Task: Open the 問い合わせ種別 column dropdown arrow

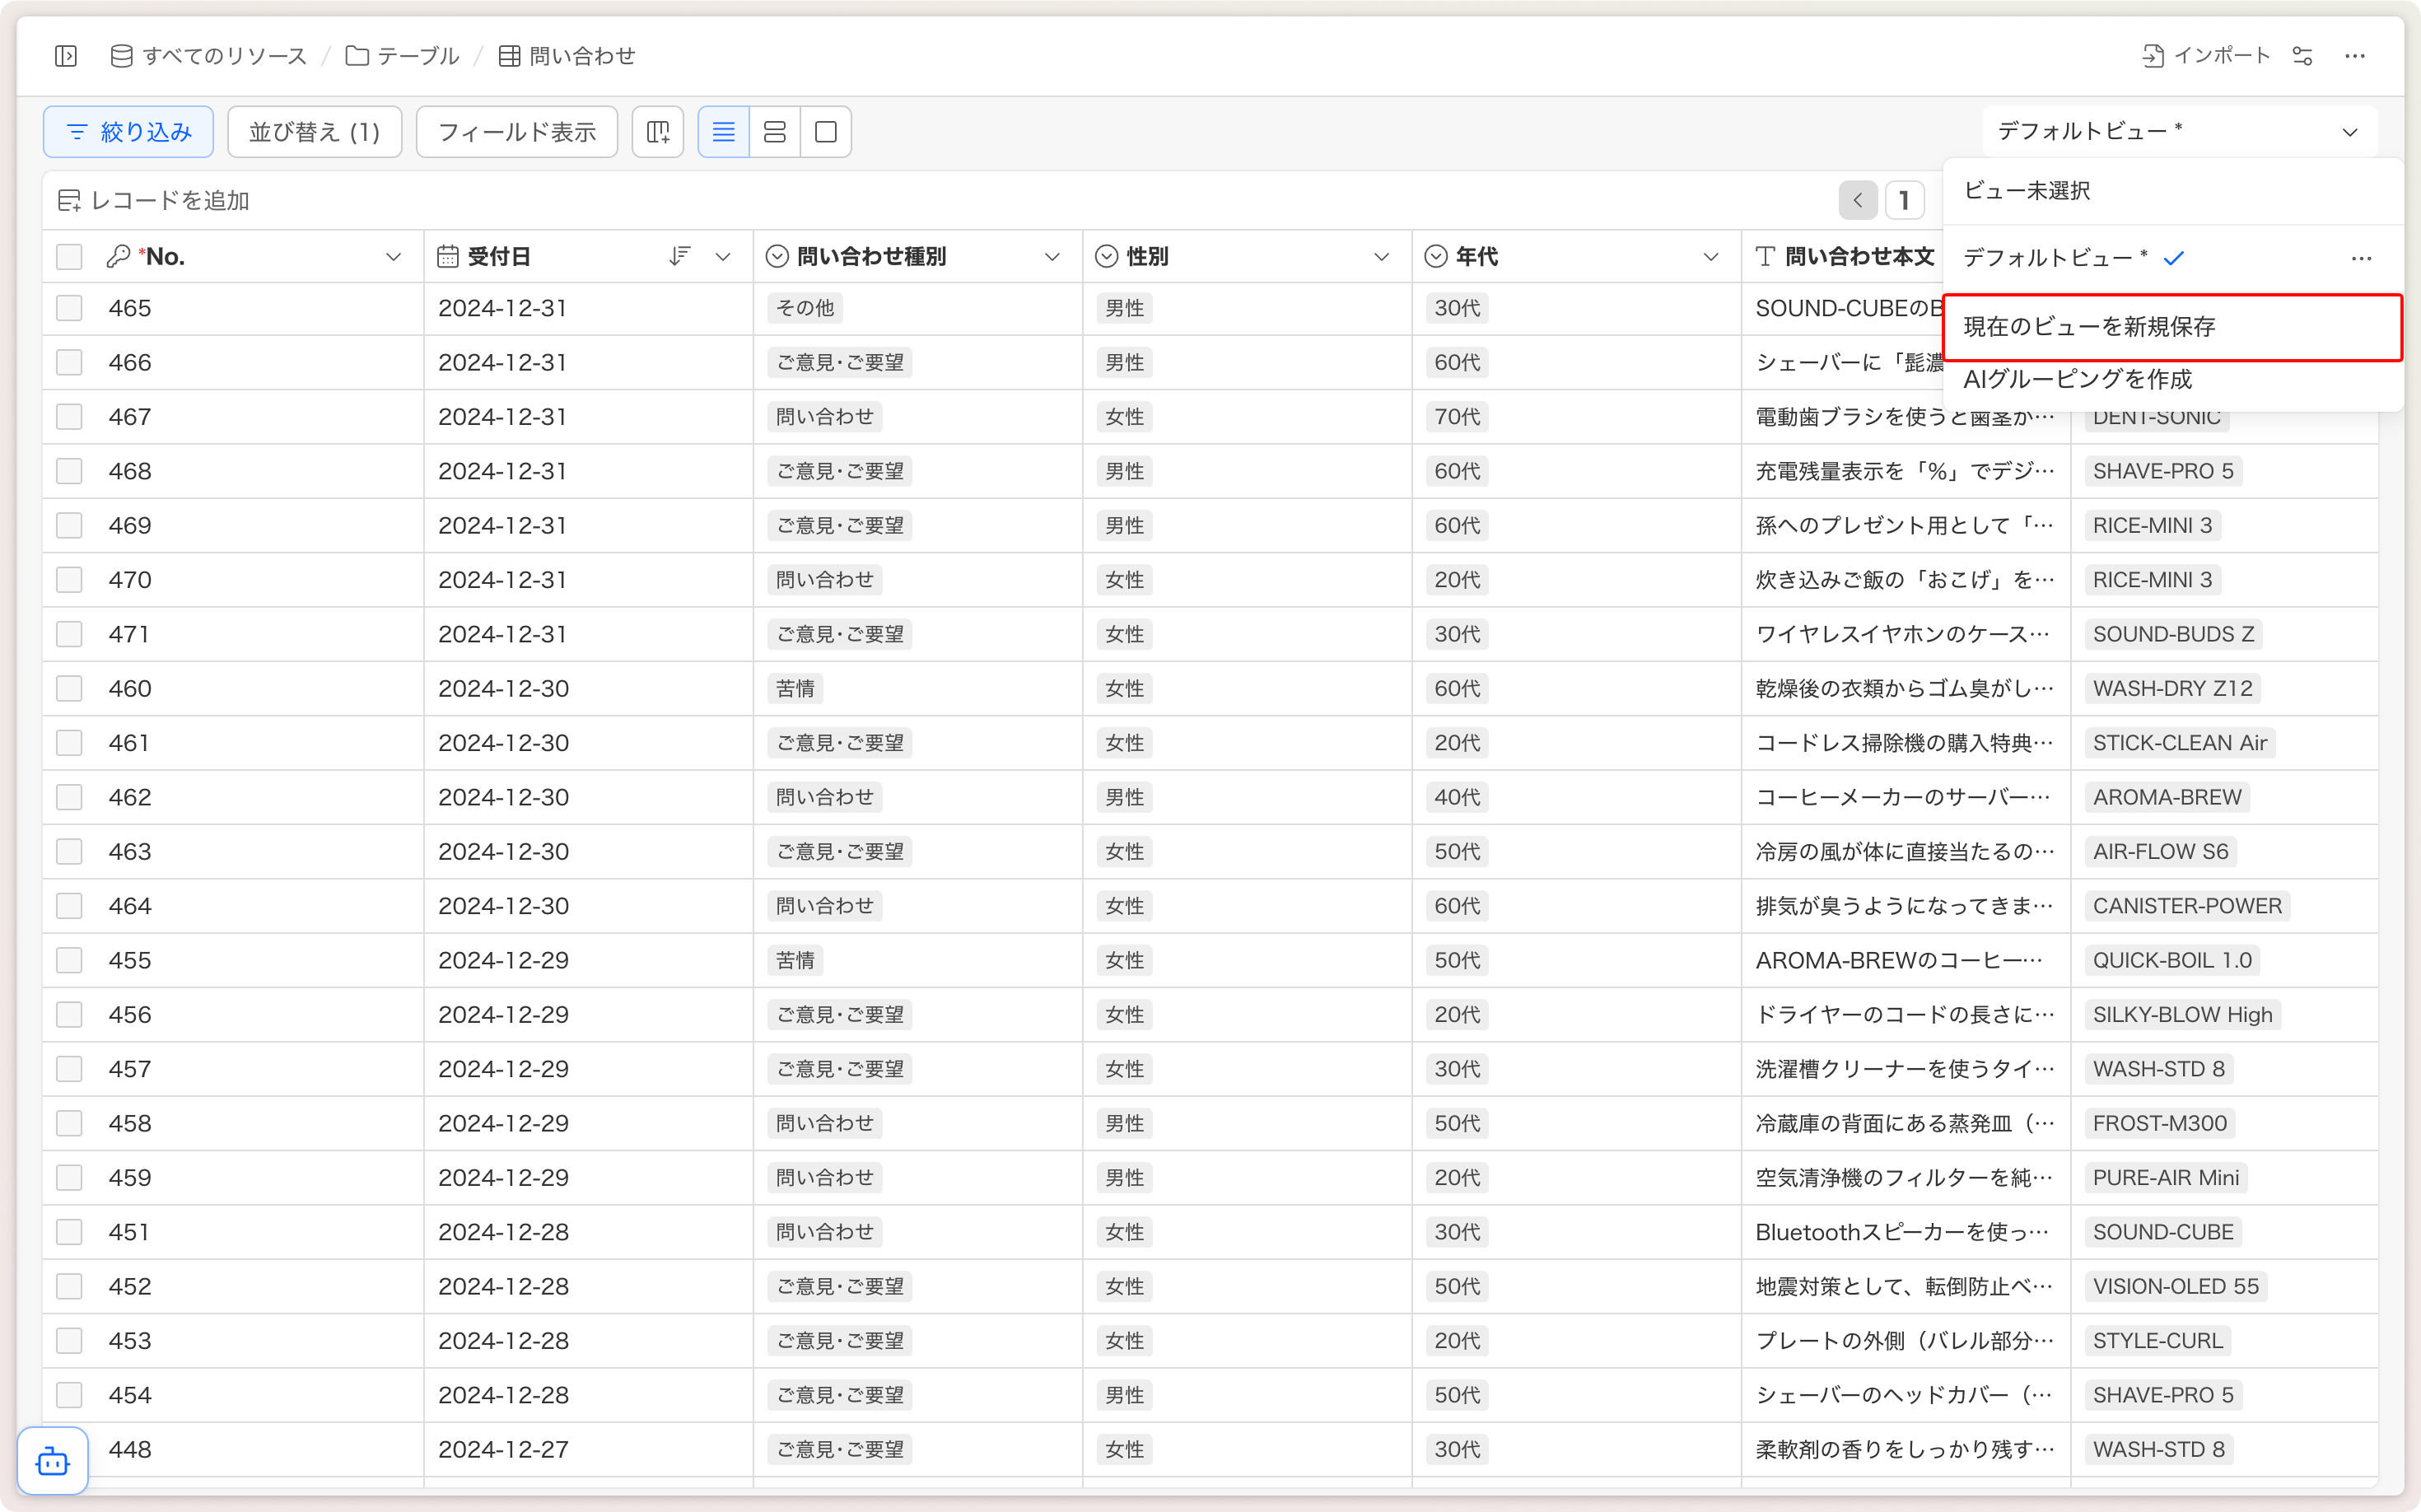Action: point(1052,257)
